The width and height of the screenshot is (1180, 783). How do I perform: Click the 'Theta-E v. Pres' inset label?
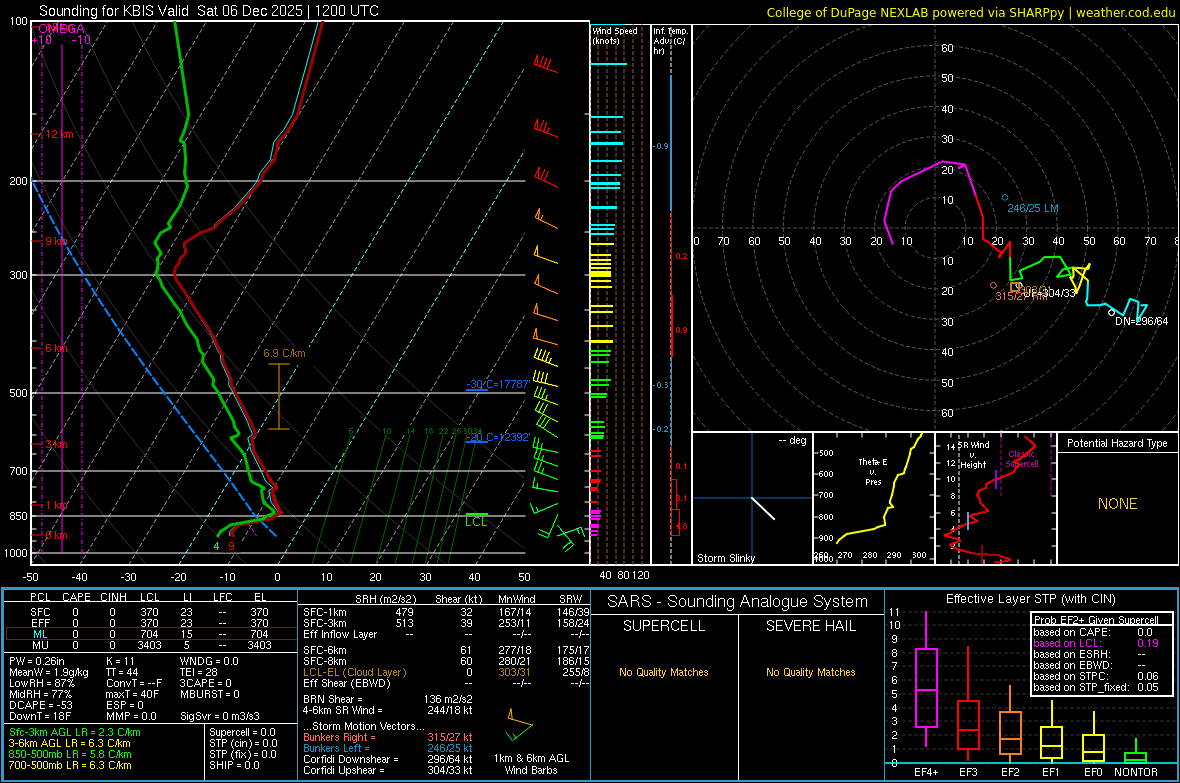click(x=873, y=472)
